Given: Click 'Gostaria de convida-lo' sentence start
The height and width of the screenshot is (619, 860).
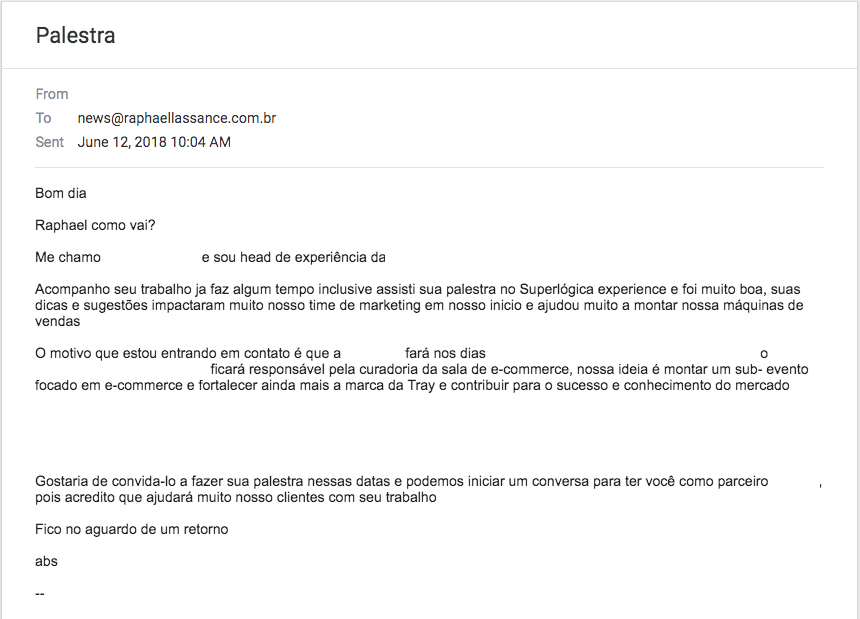Looking at the screenshot, I should [x=106, y=481].
